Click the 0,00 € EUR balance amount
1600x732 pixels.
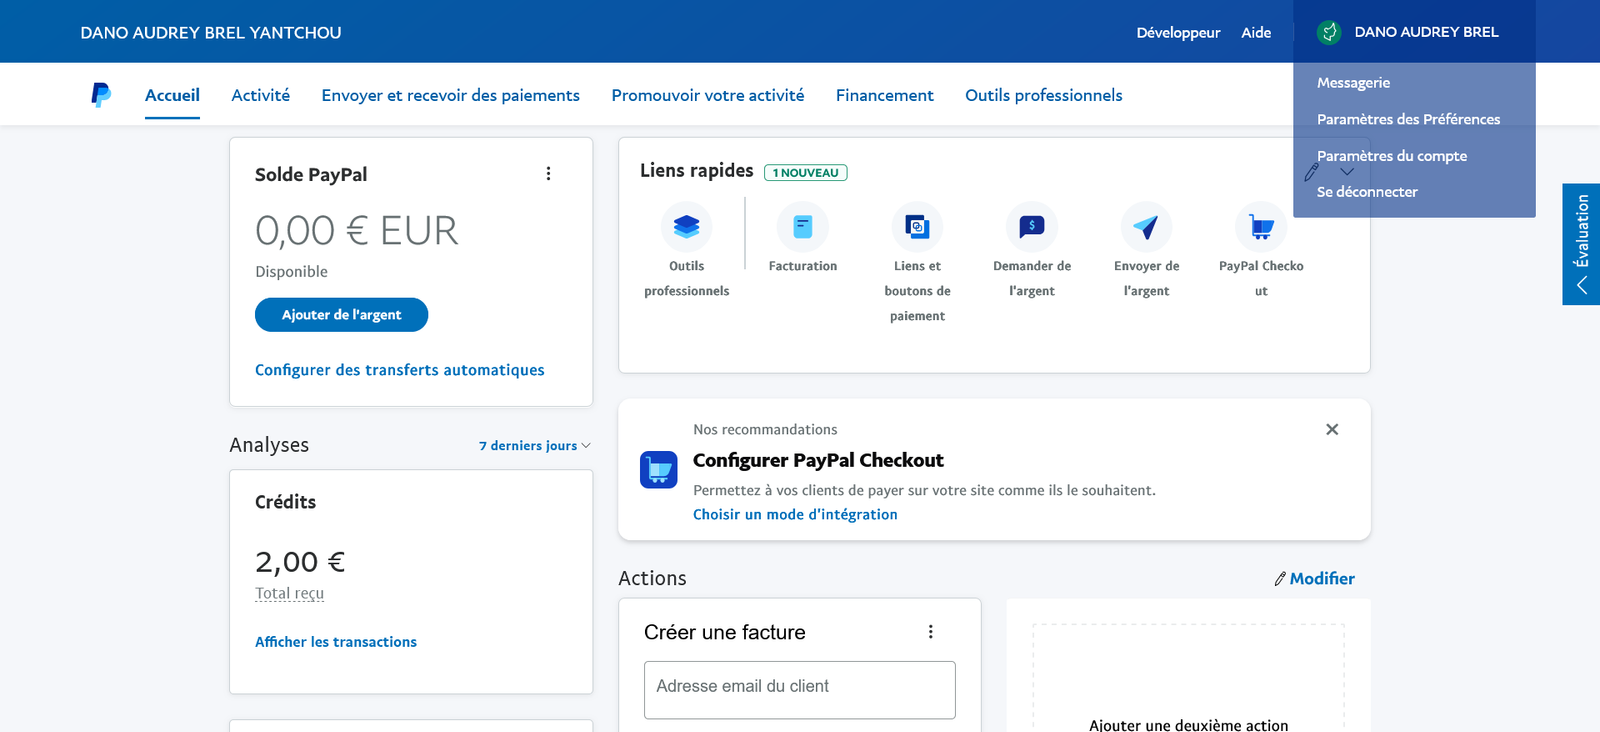coord(357,230)
